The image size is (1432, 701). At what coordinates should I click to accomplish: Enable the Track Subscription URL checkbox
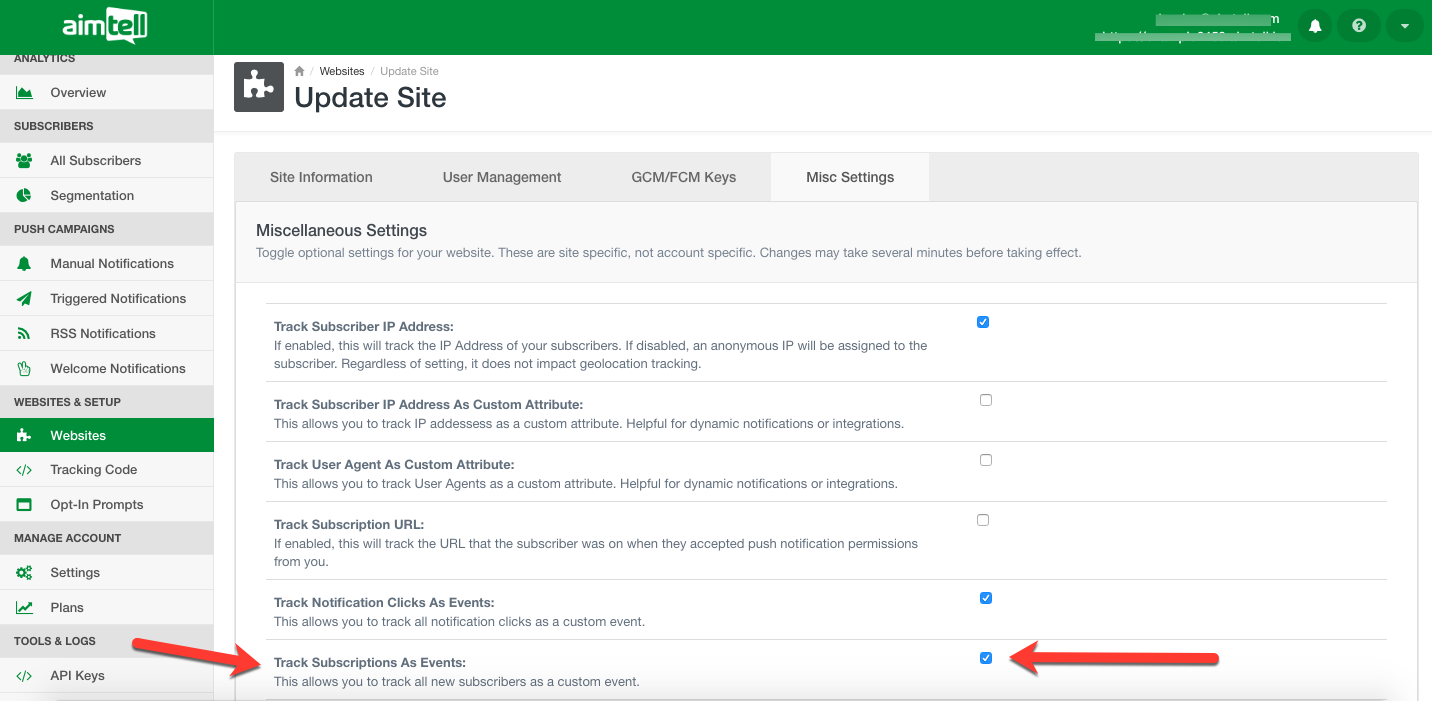point(983,520)
